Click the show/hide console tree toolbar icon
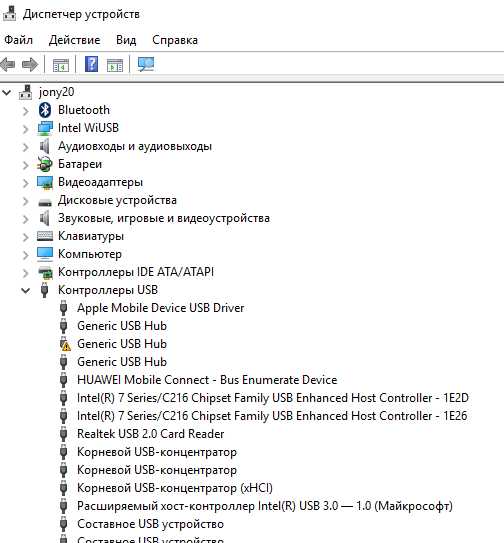 pyautogui.click(x=61, y=65)
